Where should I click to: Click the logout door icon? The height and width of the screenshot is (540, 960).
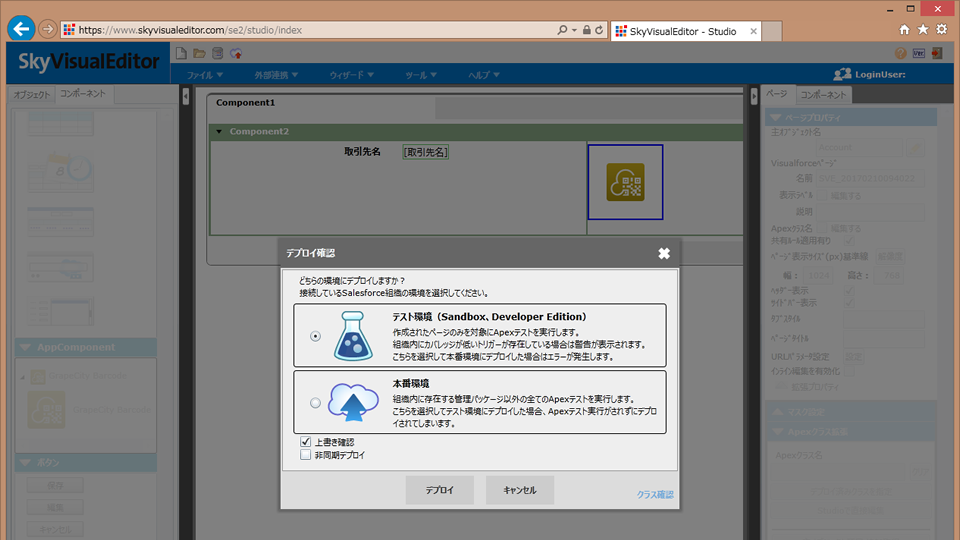(937, 53)
